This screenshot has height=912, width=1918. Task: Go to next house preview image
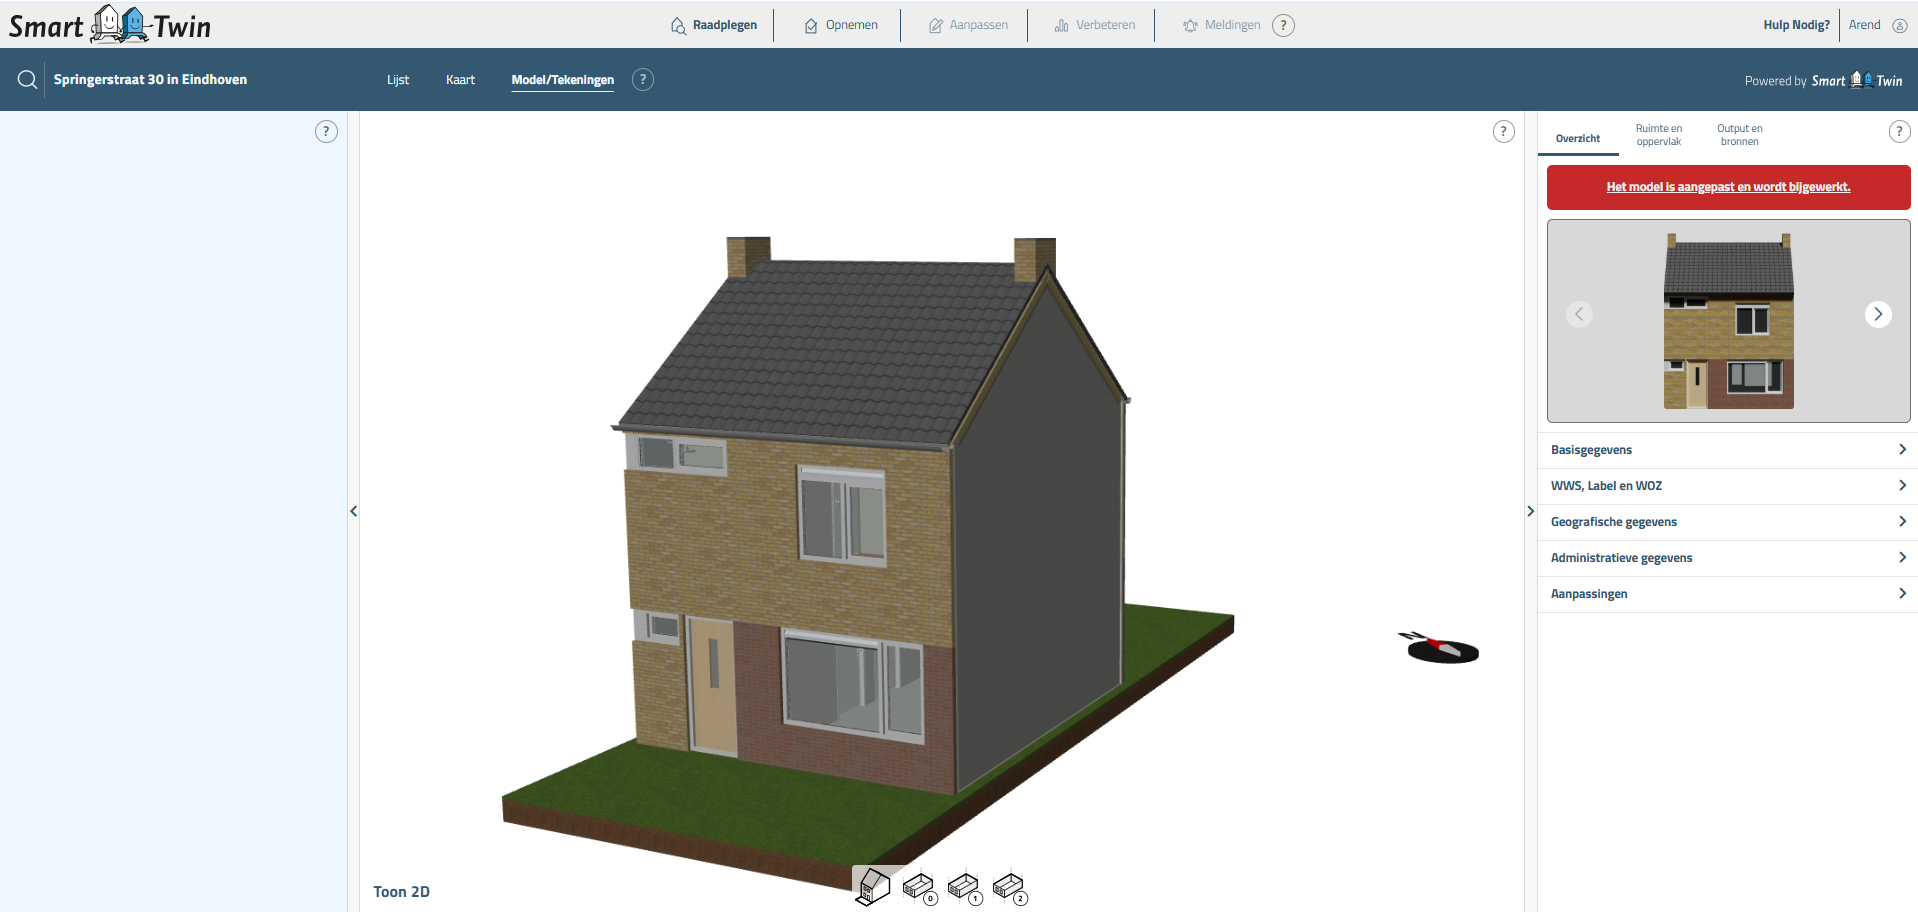point(1877,314)
